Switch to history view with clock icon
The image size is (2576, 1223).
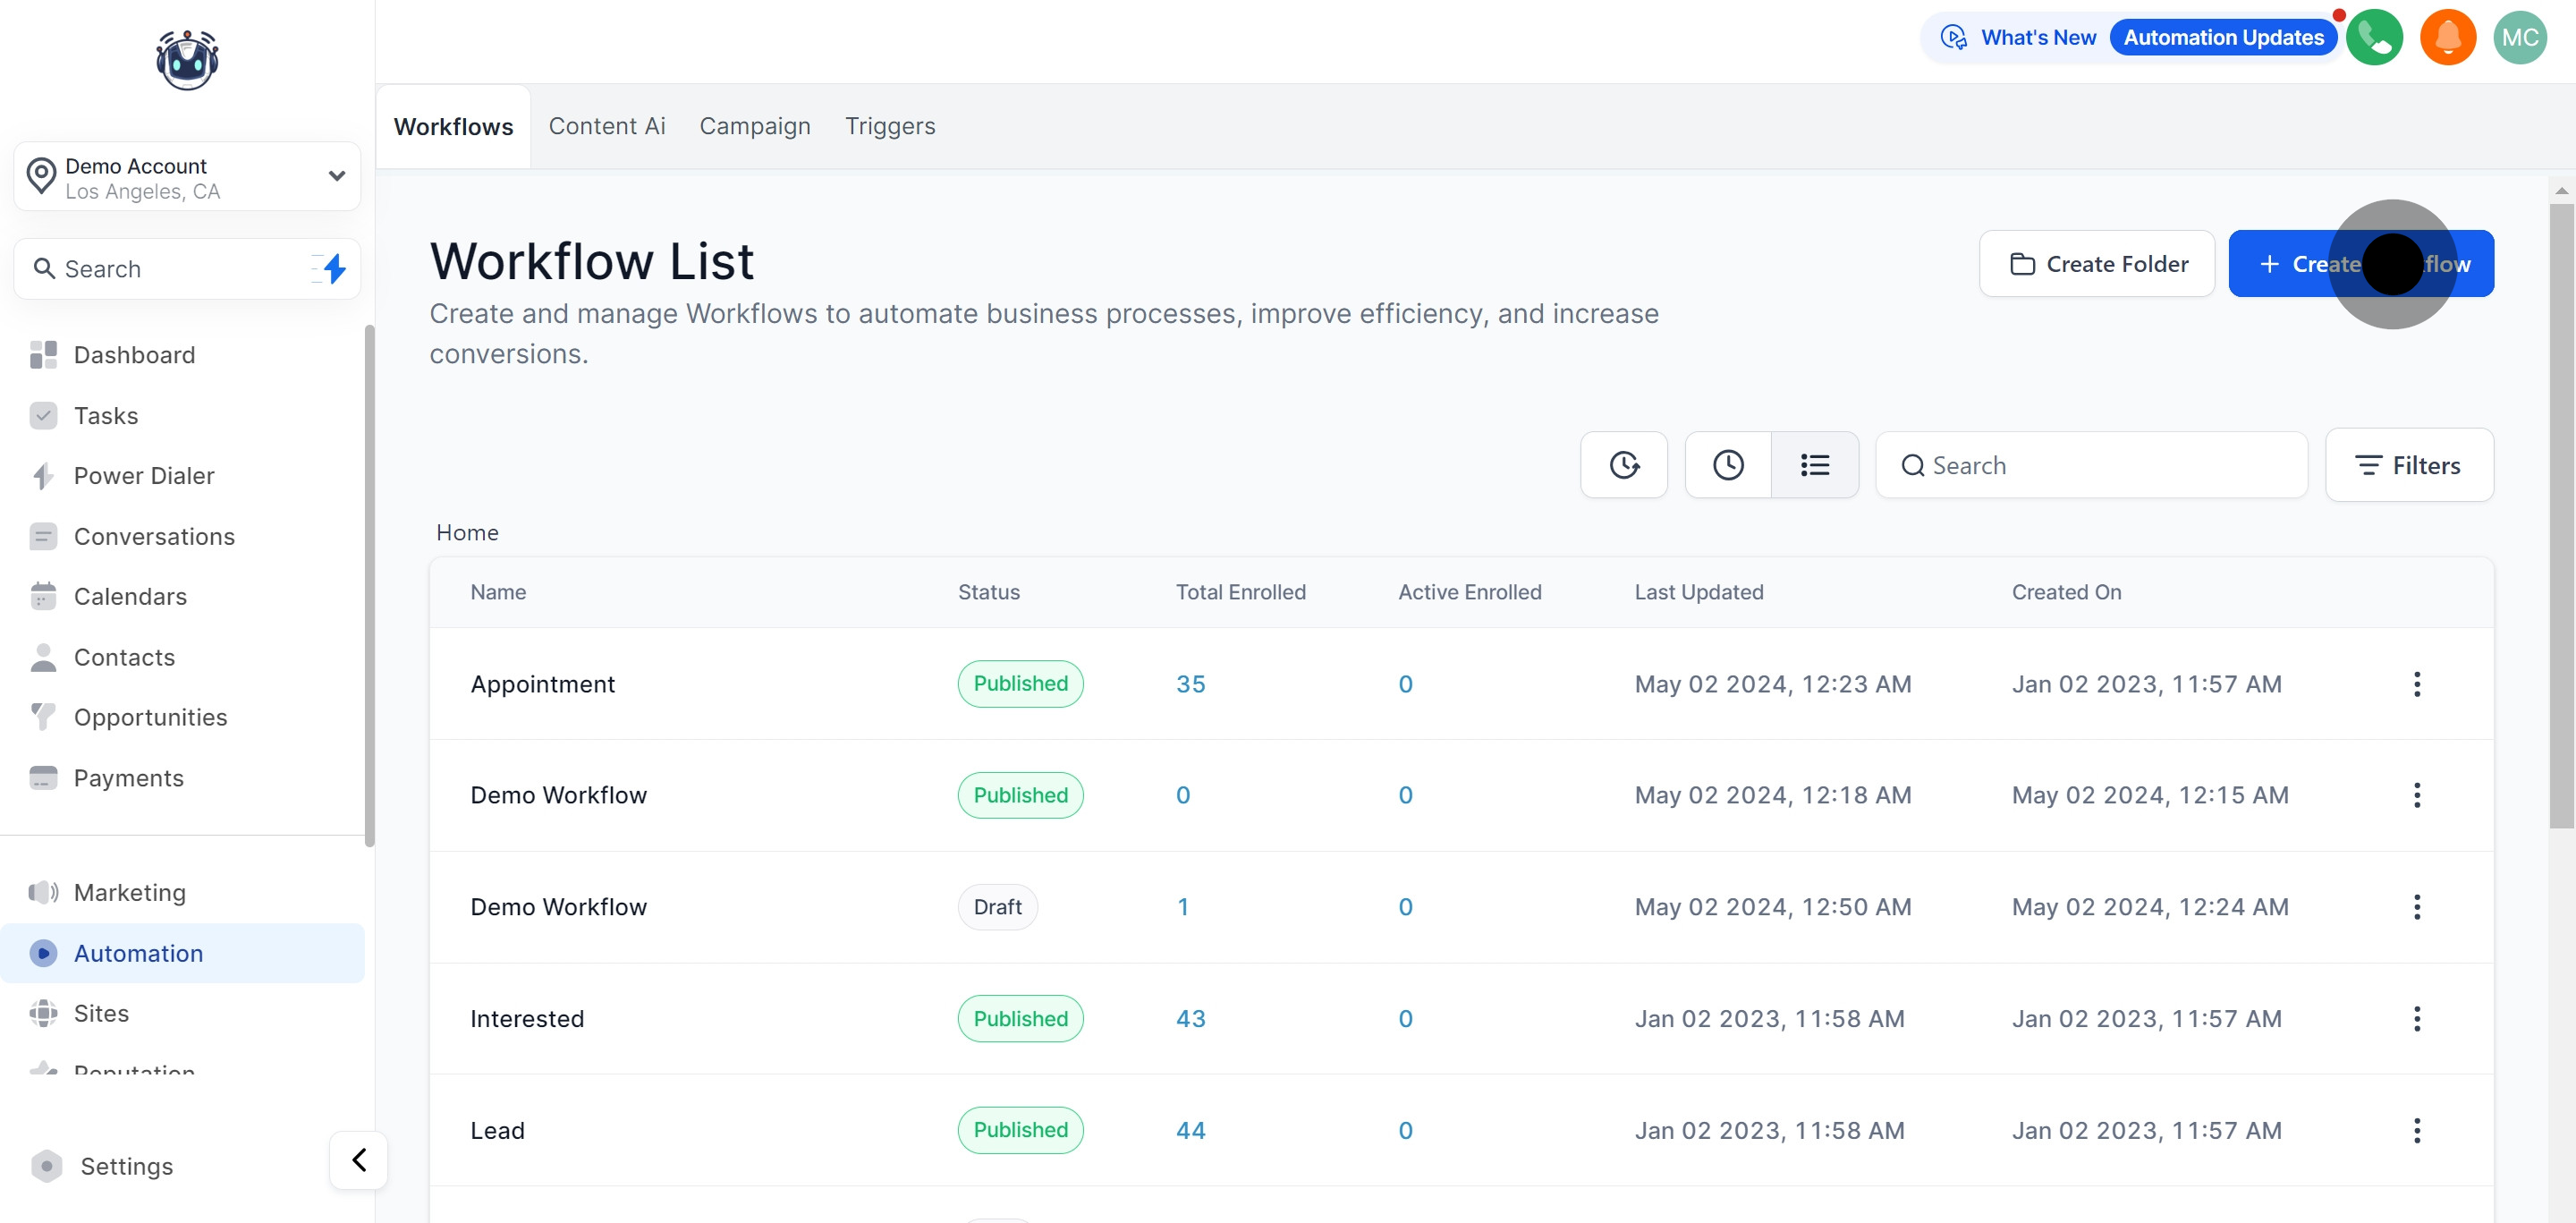pyautogui.click(x=1727, y=464)
